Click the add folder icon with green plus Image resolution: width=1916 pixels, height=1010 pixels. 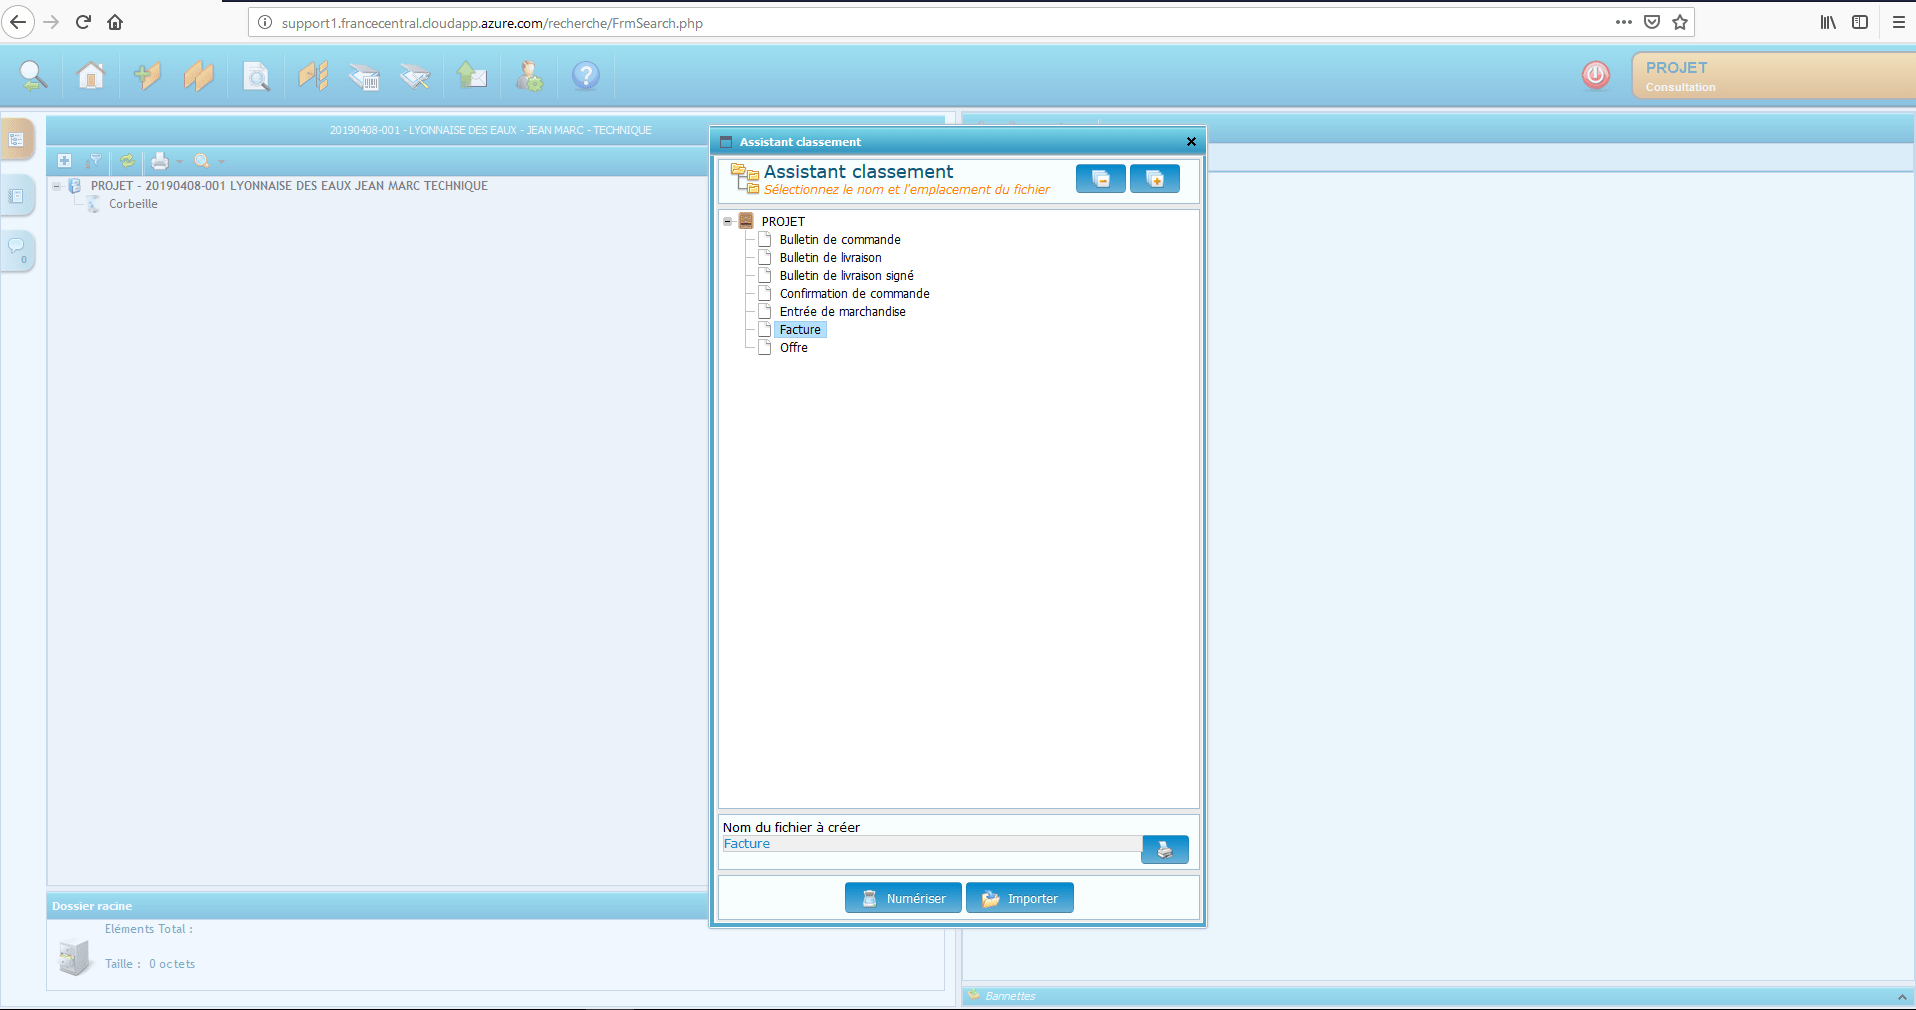pos(147,76)
